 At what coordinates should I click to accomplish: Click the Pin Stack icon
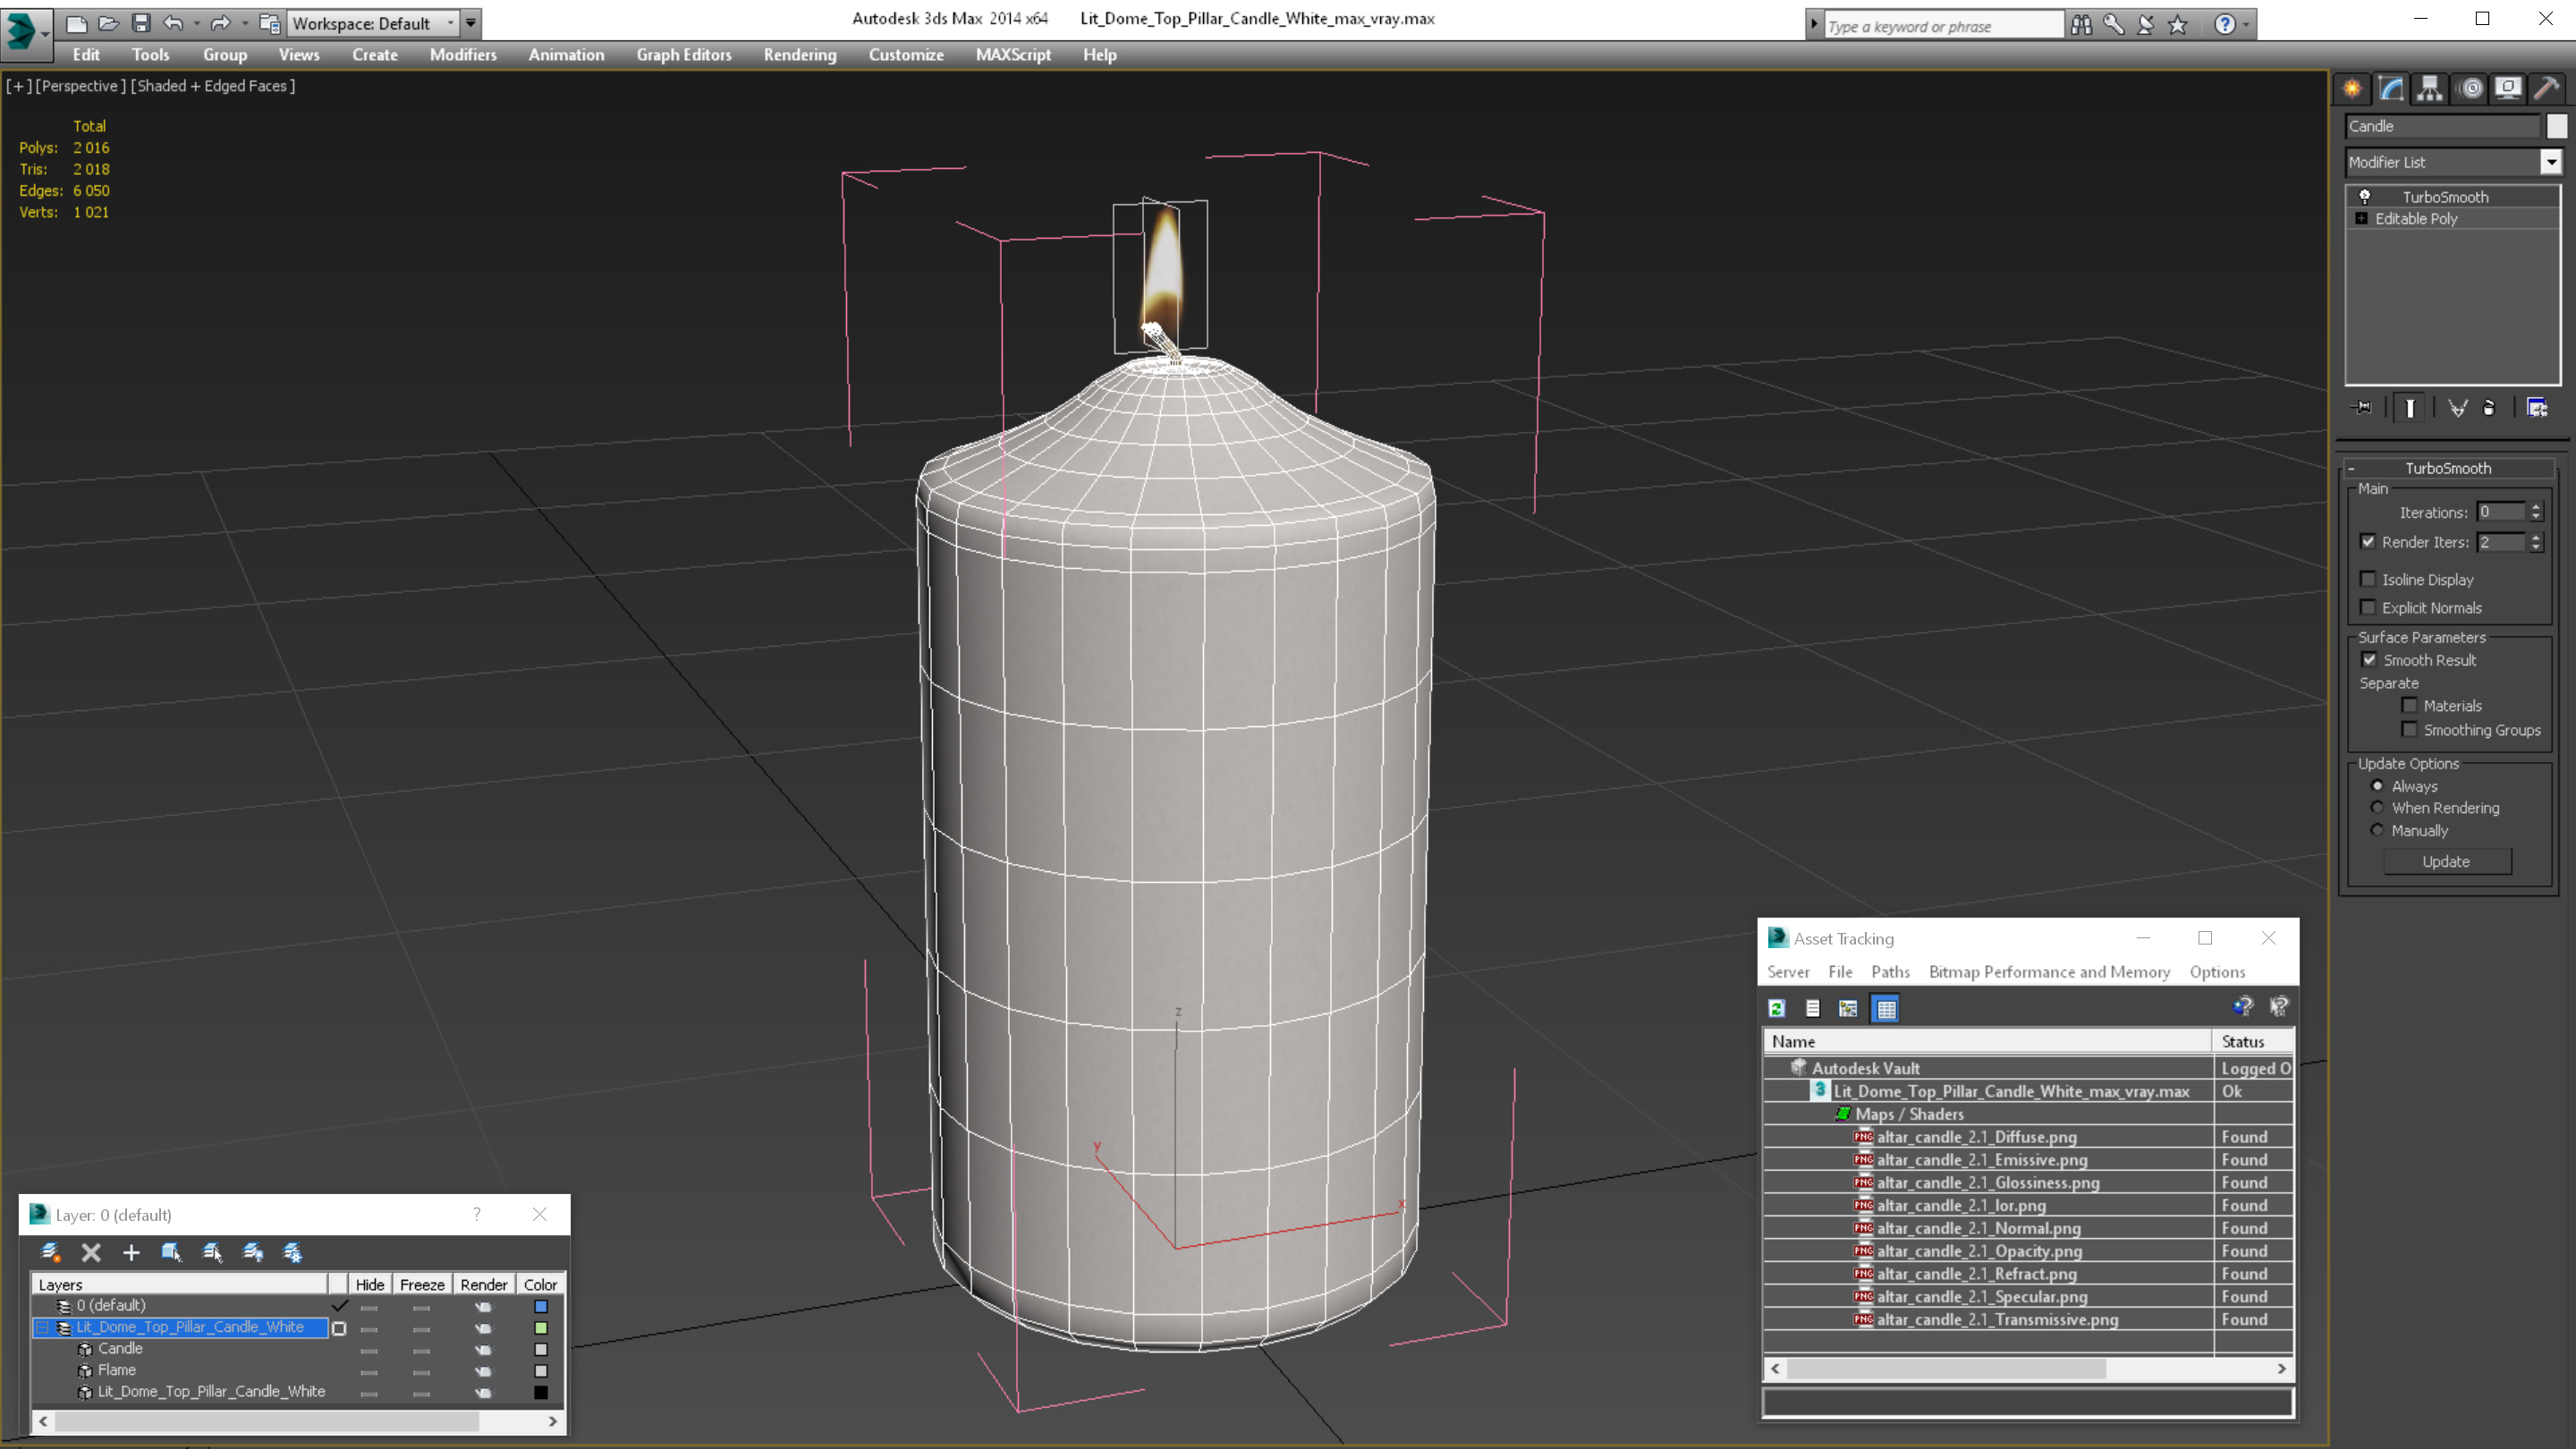pyautogui.click(x=2362, y=408)
